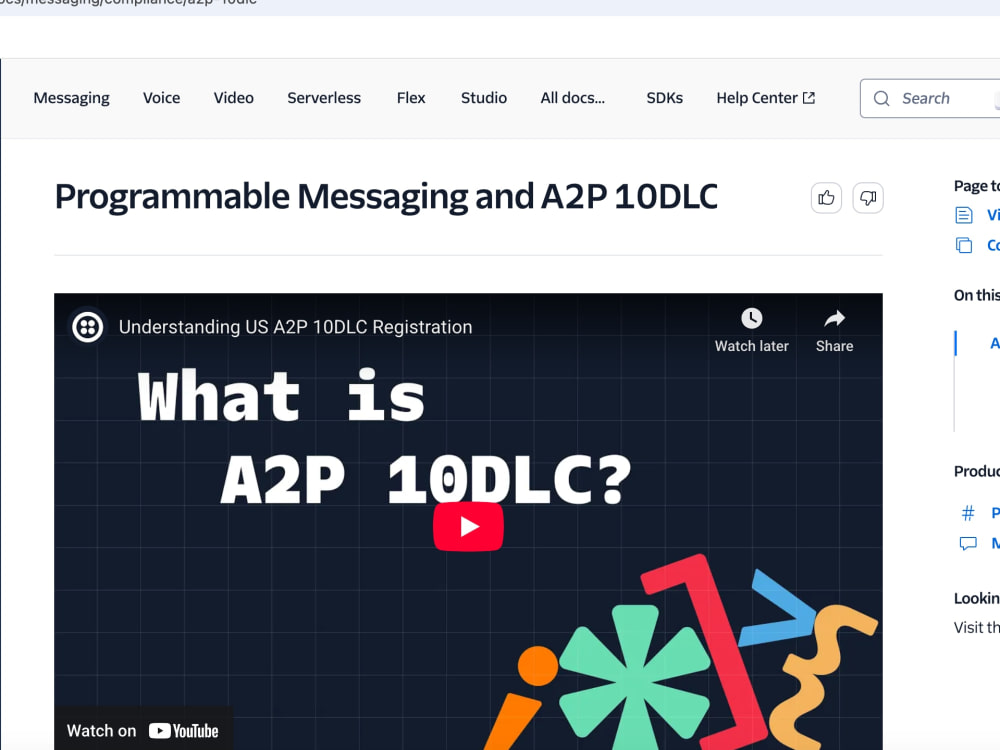Click Watch on YouTube button
The image size is (1000, 750).
[x=143, y=731]
